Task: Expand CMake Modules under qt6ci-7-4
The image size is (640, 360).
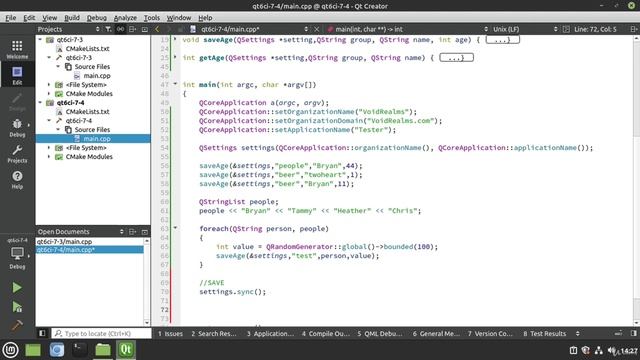Action: coord(49,156)
